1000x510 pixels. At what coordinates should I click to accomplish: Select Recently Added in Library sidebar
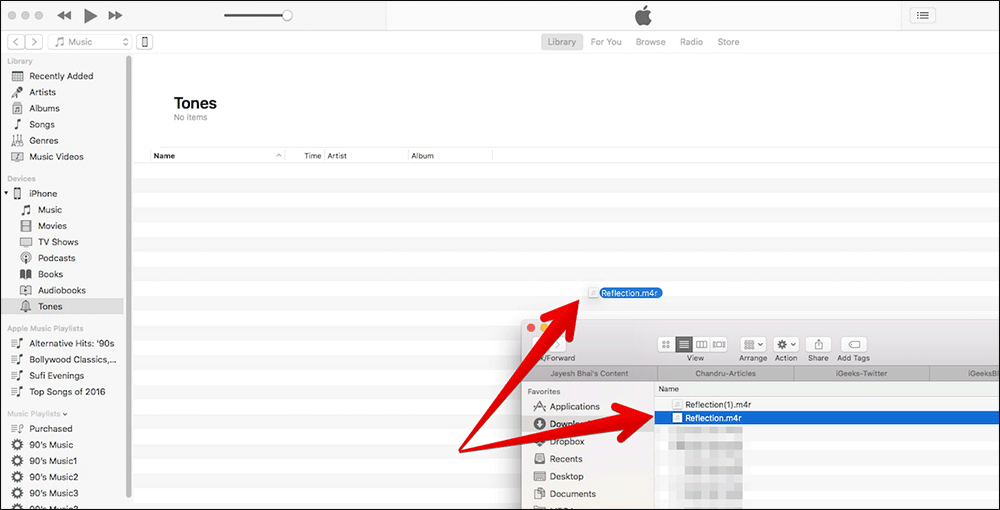(60, 76)
